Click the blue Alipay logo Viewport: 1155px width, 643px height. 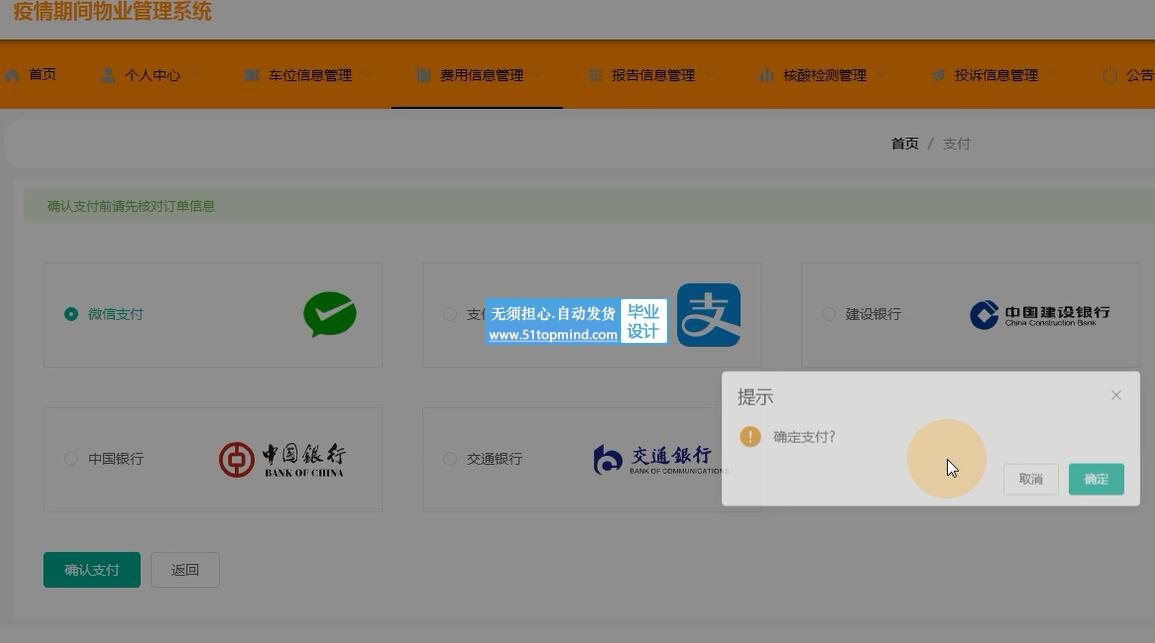(709, 315)
